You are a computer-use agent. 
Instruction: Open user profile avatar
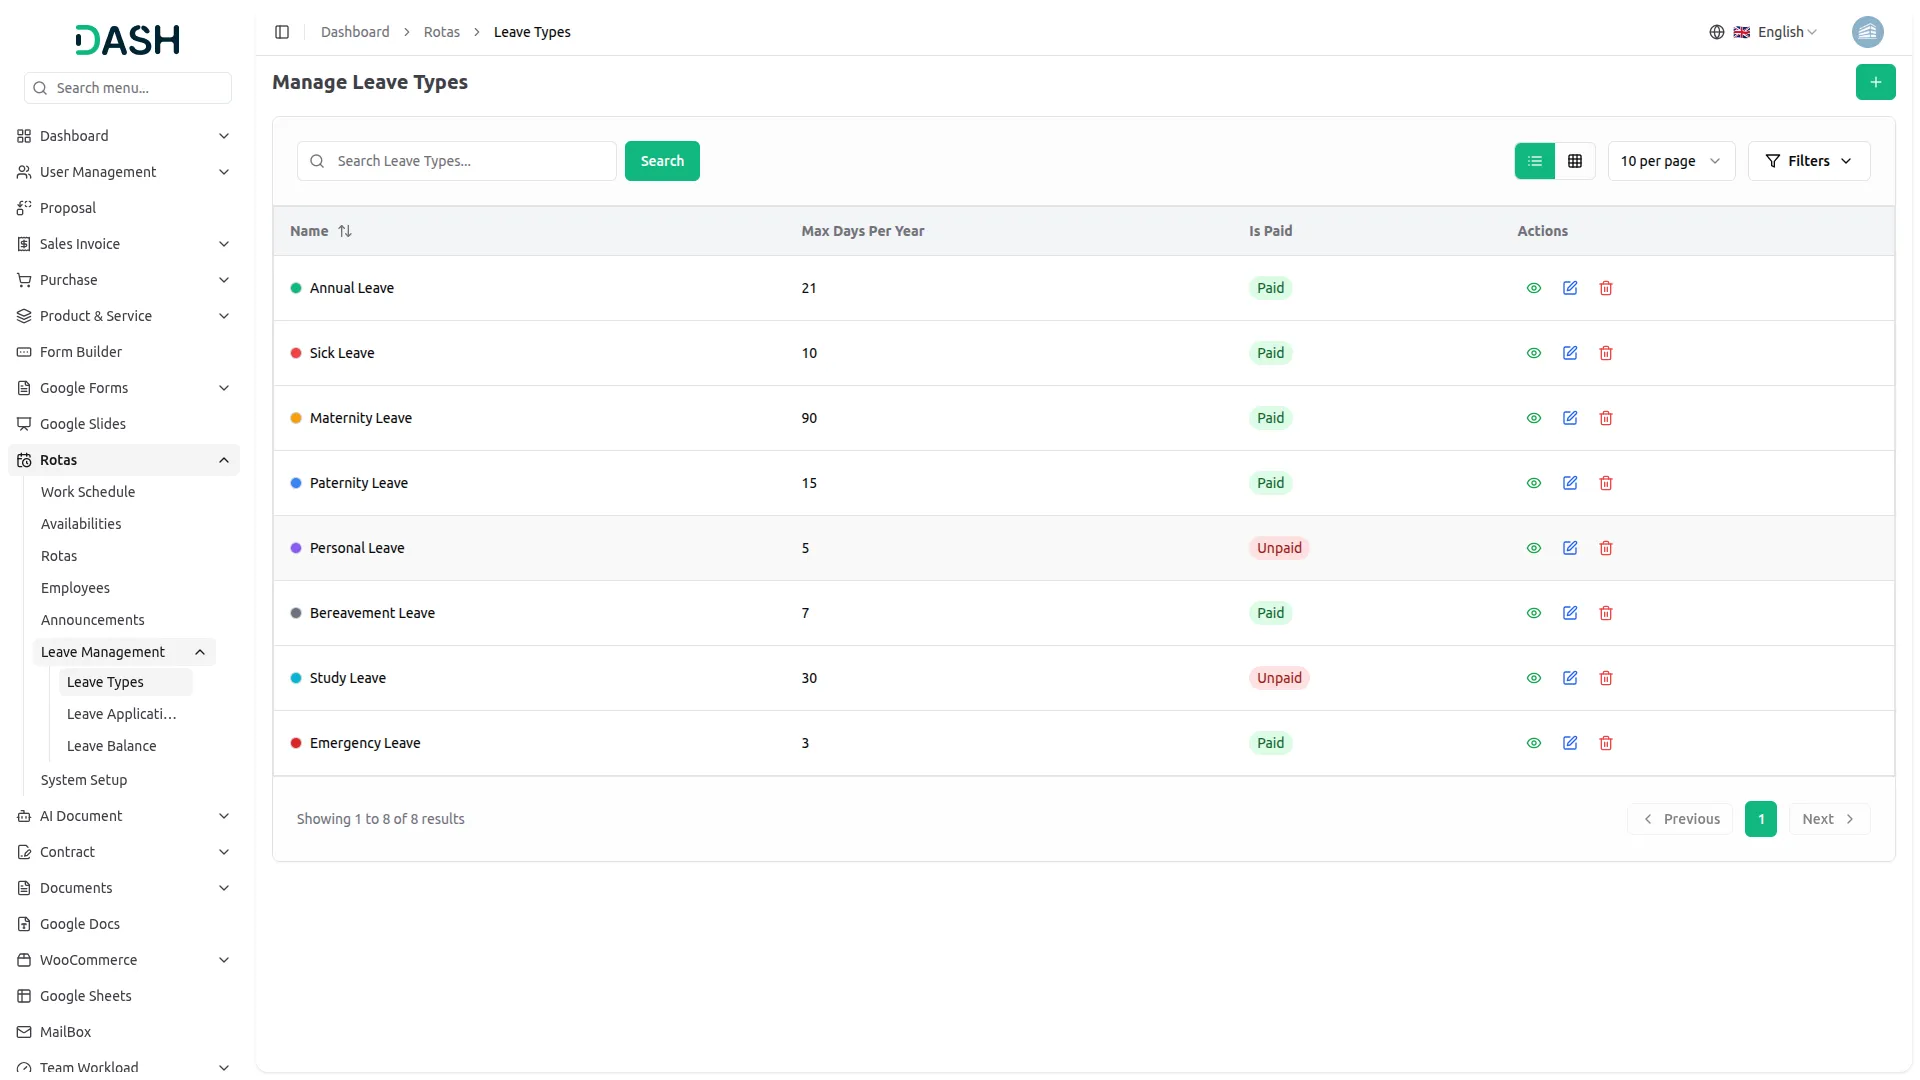(1866, 32)
